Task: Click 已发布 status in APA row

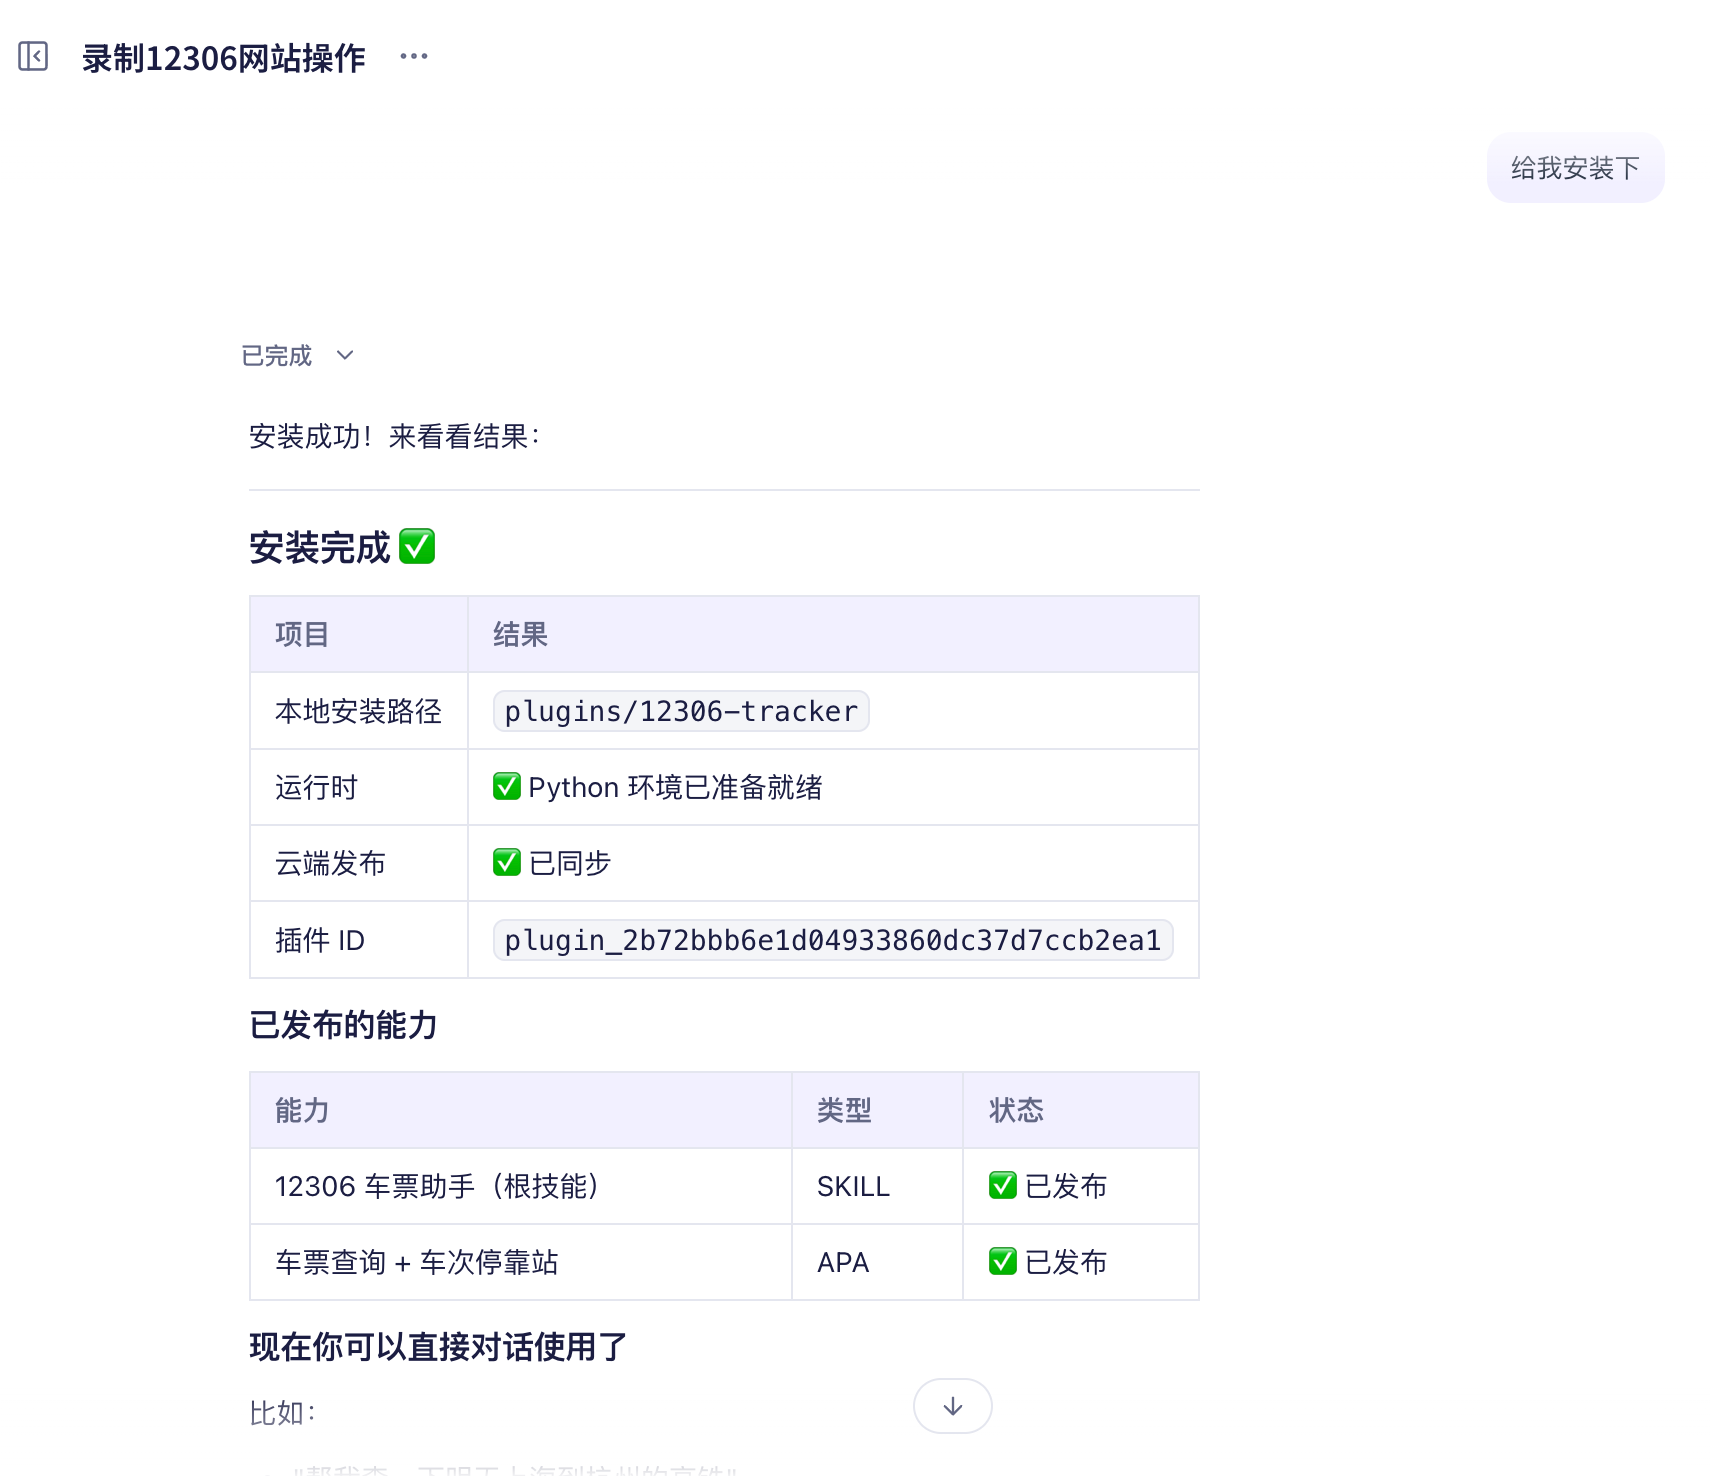Action: coord(1048,1262)
